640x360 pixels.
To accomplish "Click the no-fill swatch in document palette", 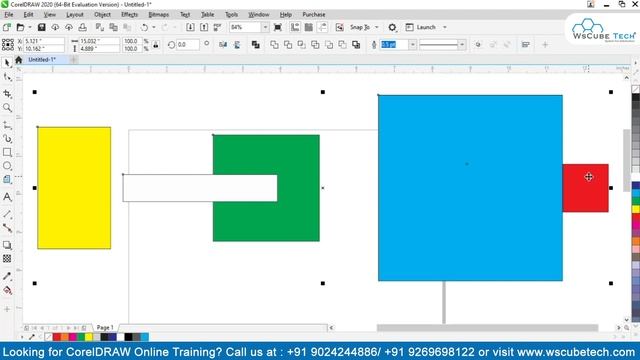I will point(49,337).
